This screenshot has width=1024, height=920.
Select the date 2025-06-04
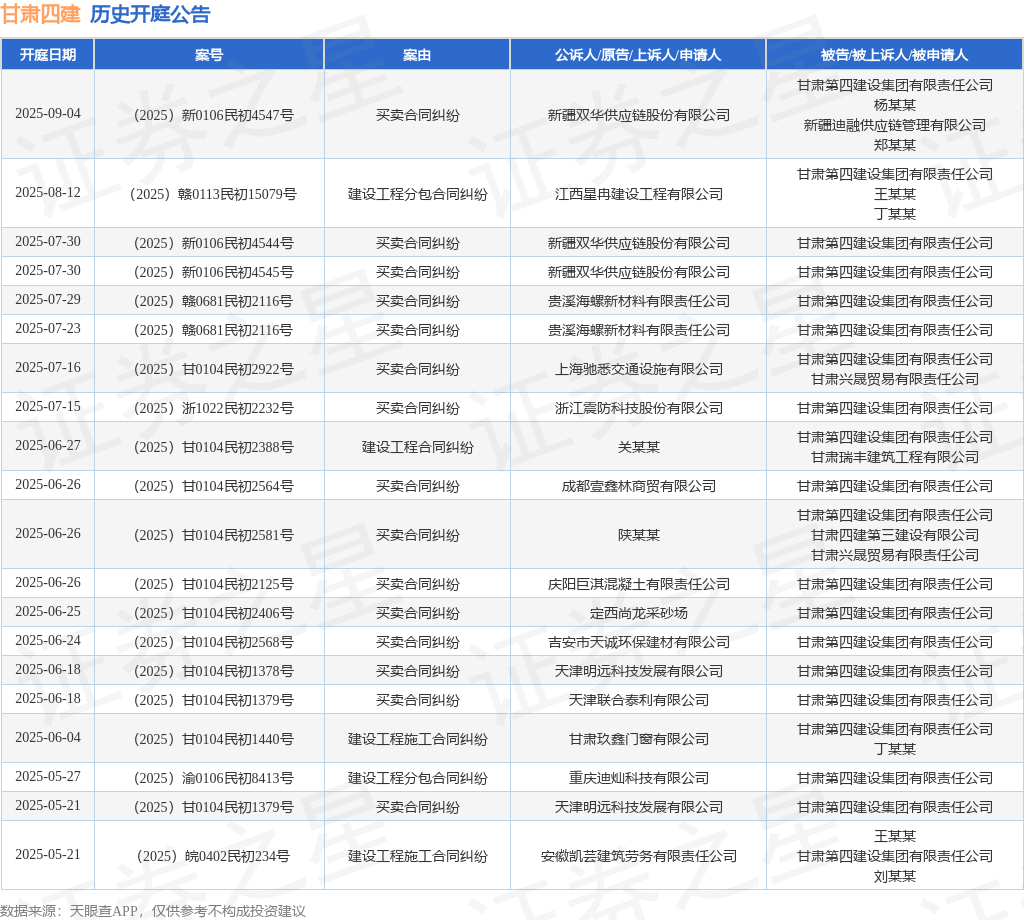click(48, 738)
